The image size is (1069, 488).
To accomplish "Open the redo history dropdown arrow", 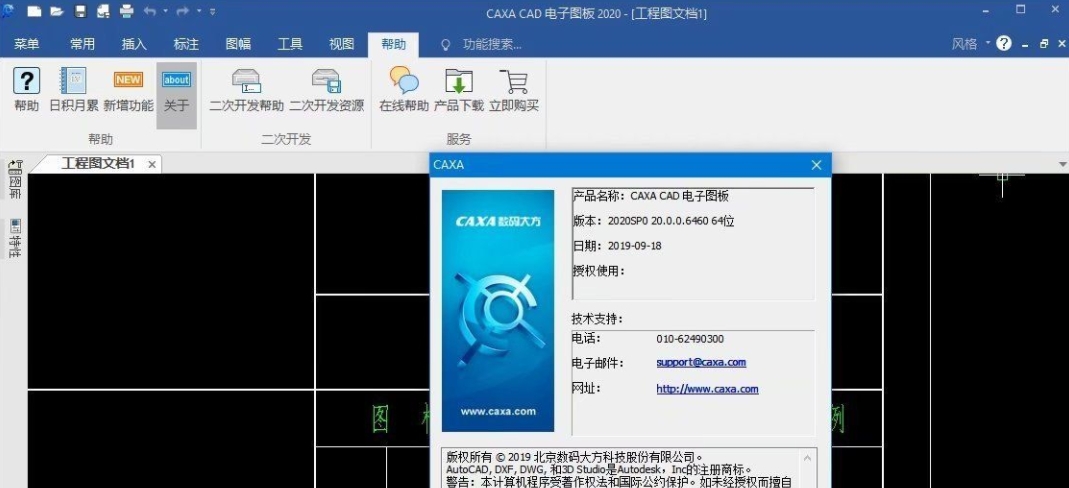I will coord(198,12).
